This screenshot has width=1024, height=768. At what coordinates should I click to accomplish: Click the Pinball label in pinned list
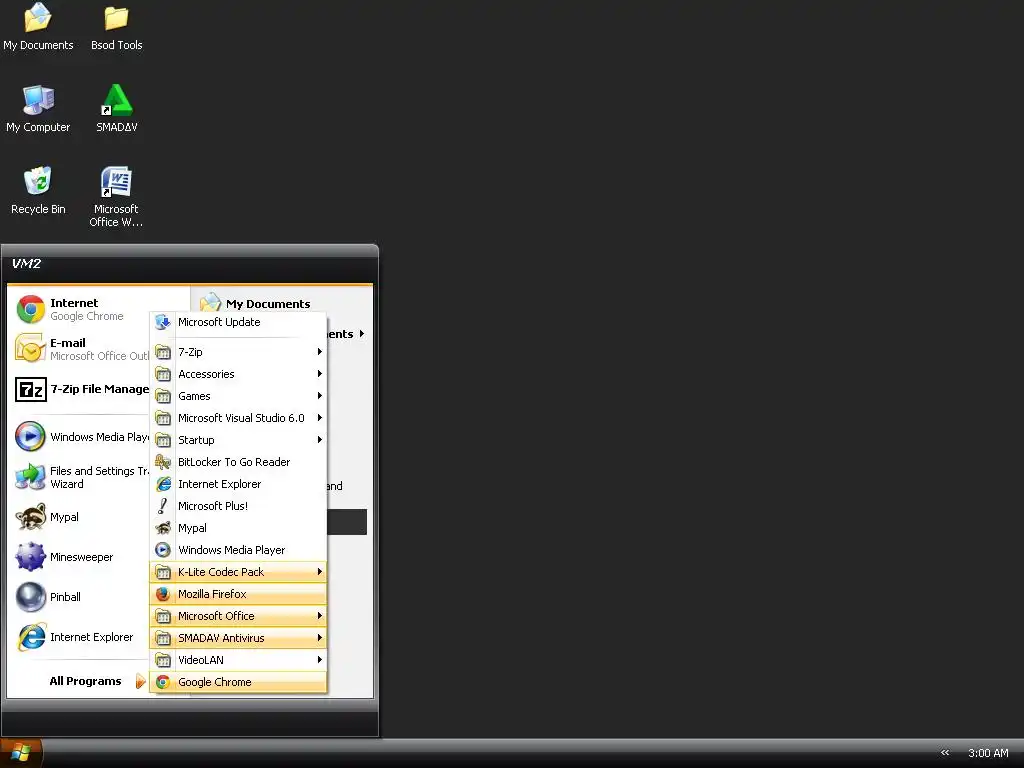click(65, 597)
